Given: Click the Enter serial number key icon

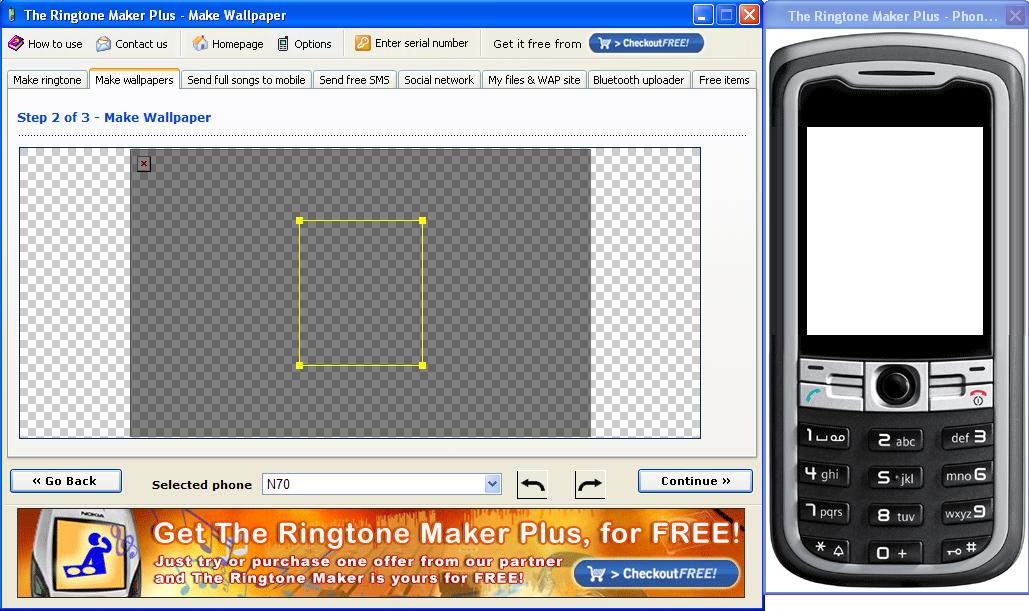Looking at the screenshot, I should pyautogui.click(x=363, y=43).
